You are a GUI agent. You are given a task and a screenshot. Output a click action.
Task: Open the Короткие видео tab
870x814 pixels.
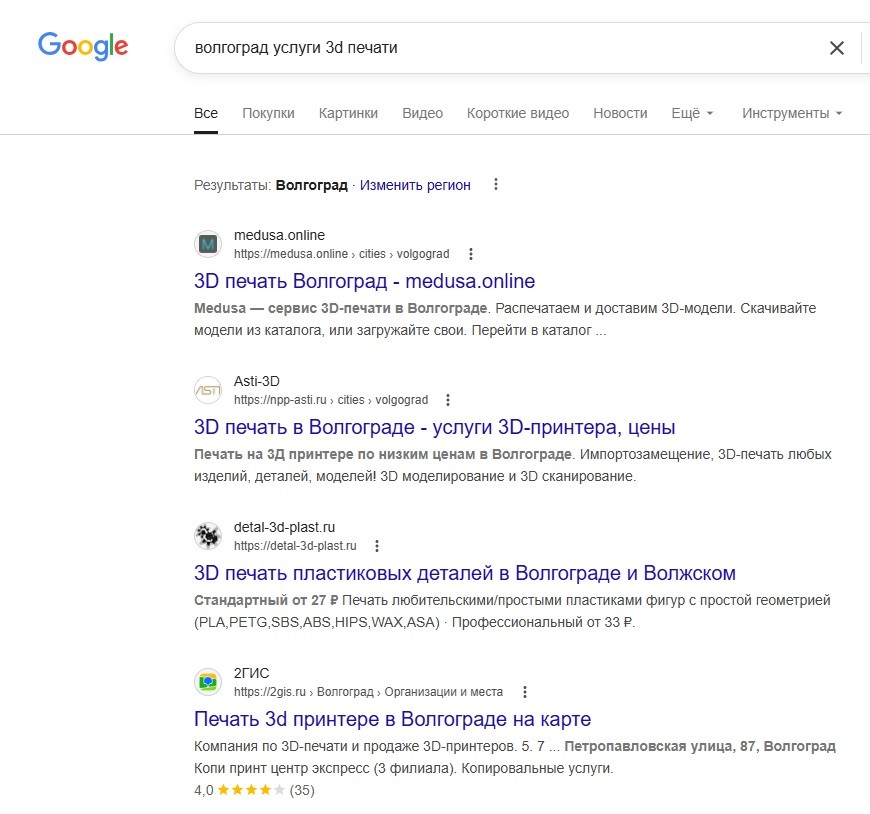pos(518,113)
